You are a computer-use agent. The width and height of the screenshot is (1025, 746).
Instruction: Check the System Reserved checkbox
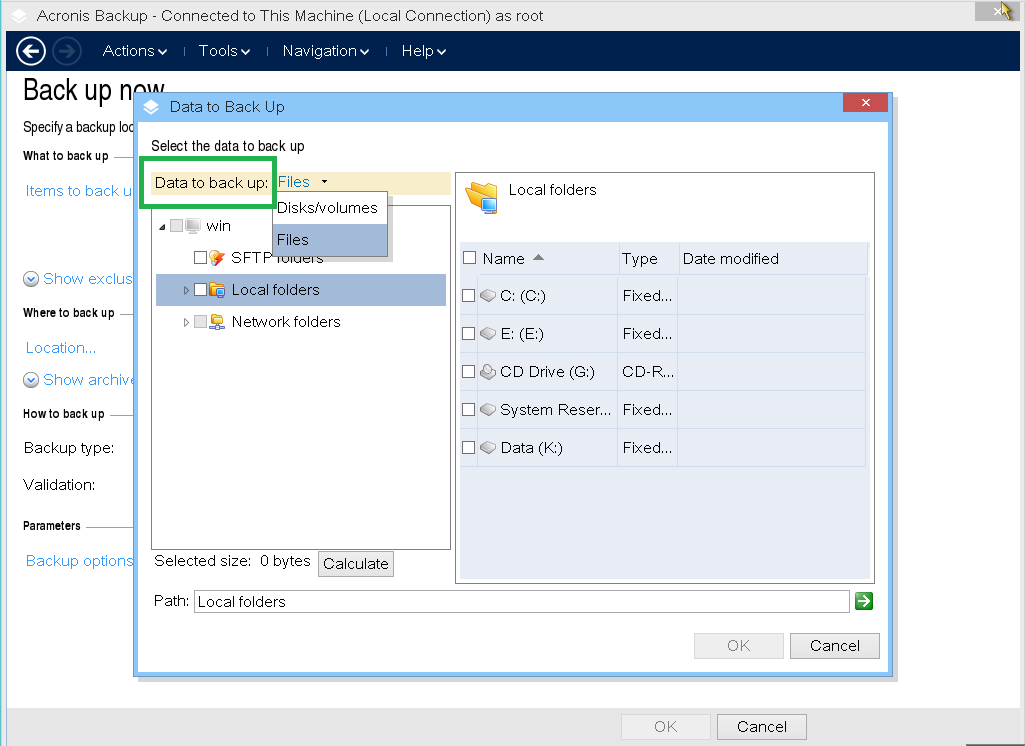click(468, 409)
